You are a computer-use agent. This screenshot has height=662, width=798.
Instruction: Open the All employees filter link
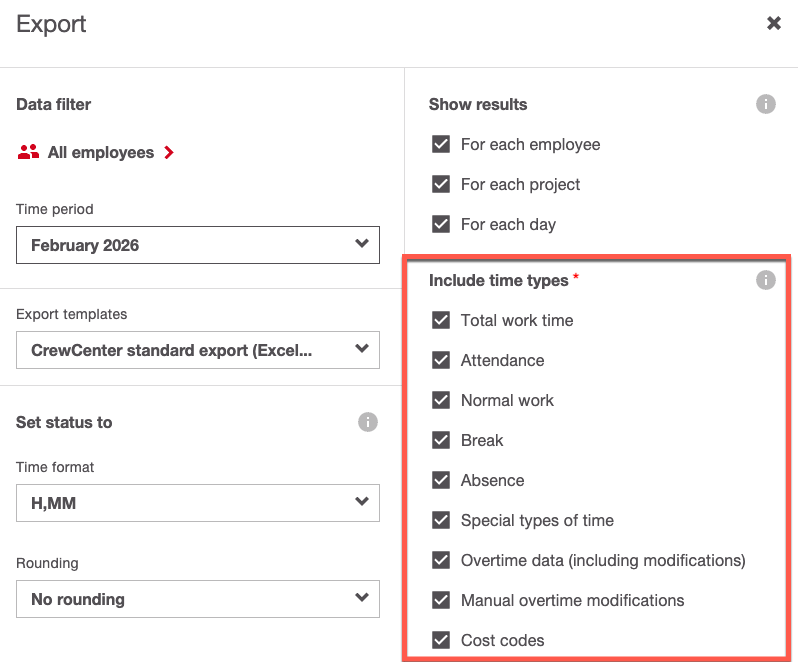click(100, 153)
